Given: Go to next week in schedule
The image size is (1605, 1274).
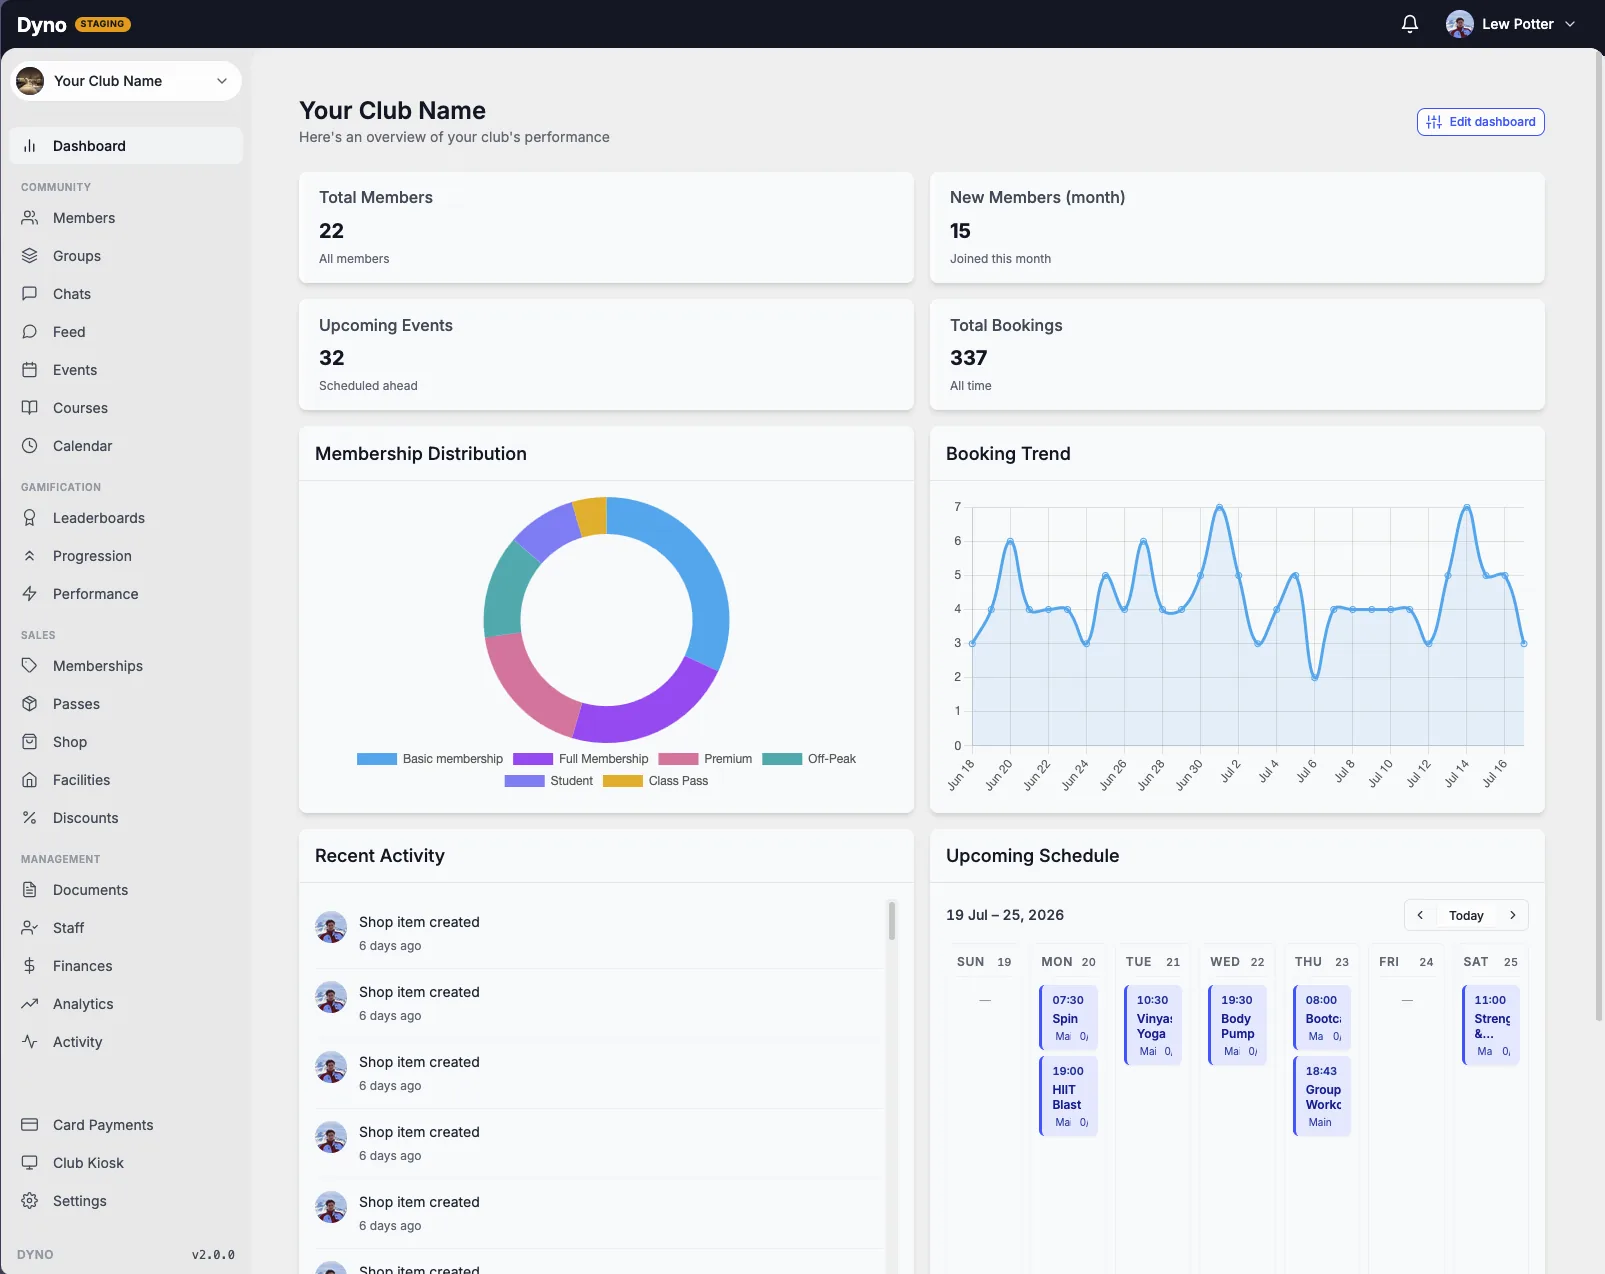Looking at the screenshot, I should [1513, 915].
